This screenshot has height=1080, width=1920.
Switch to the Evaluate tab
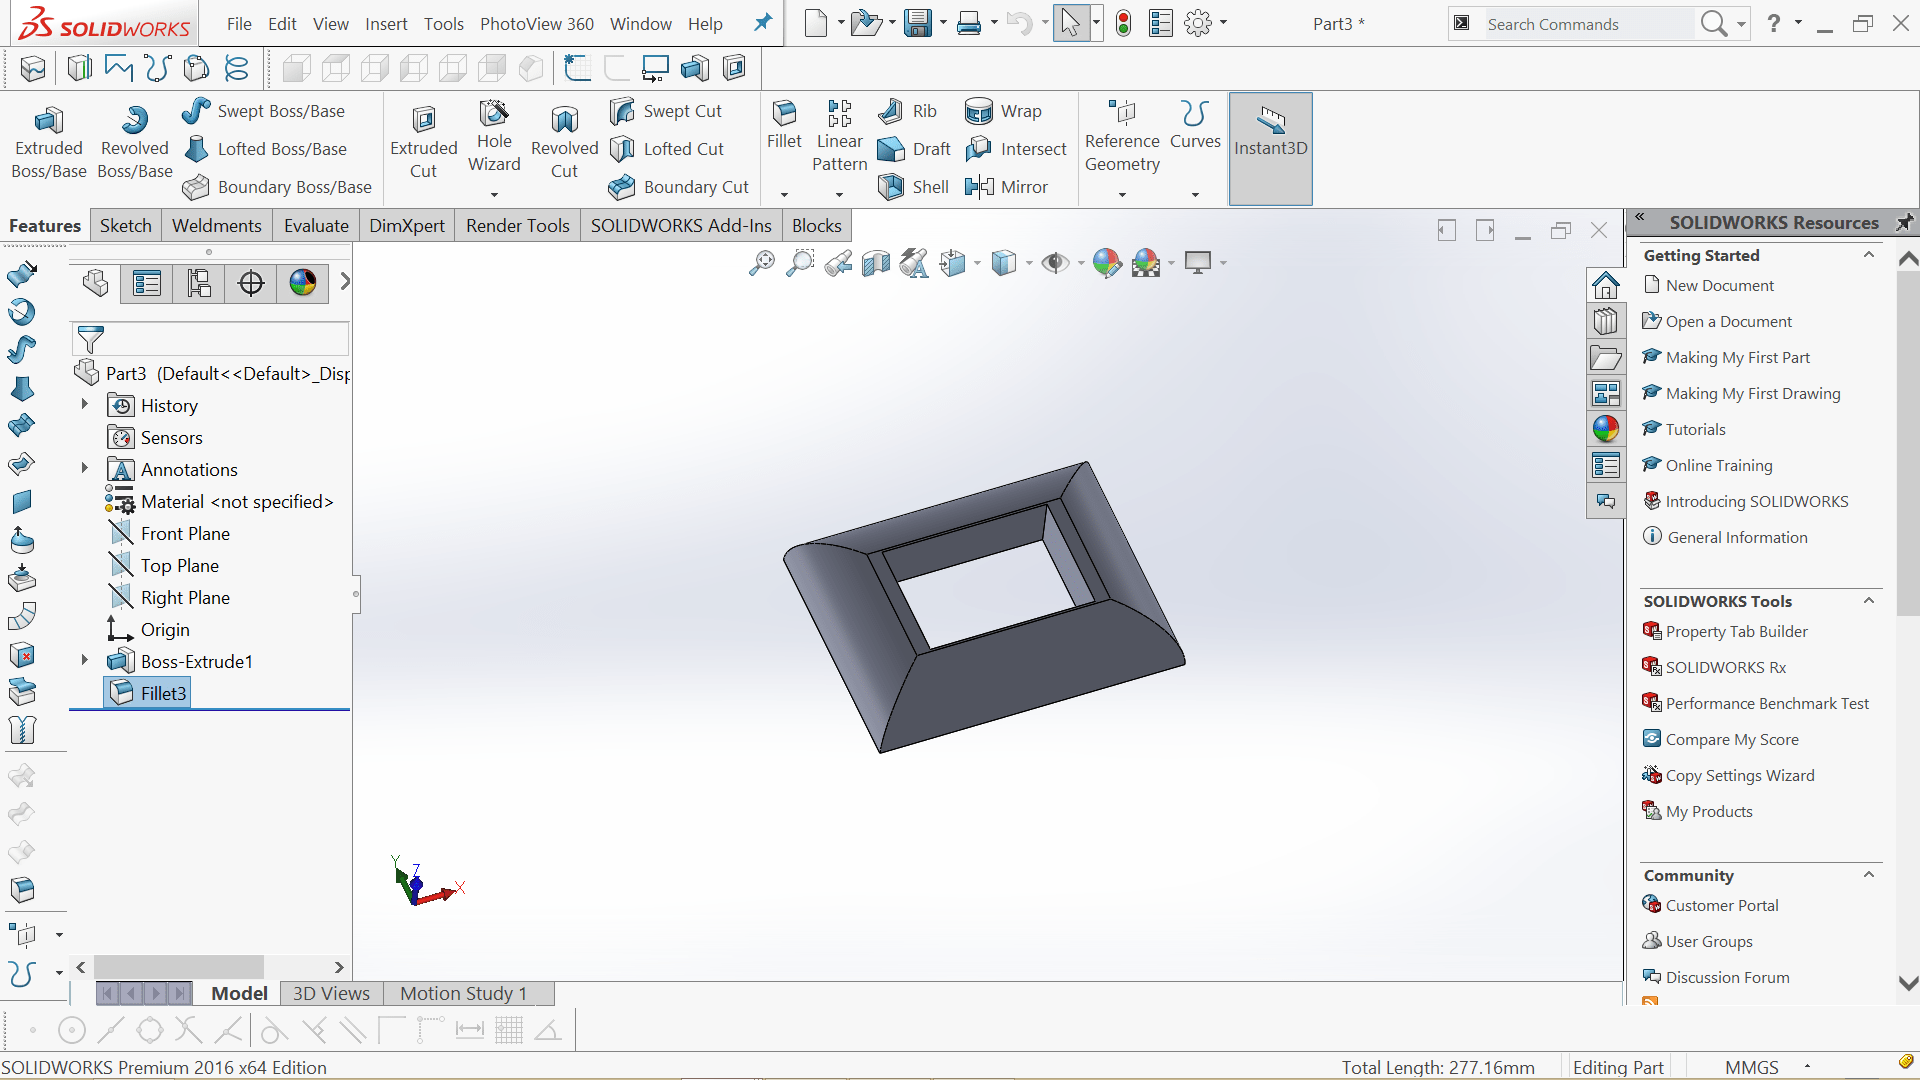pyautogui.click(x=316, y=226)
